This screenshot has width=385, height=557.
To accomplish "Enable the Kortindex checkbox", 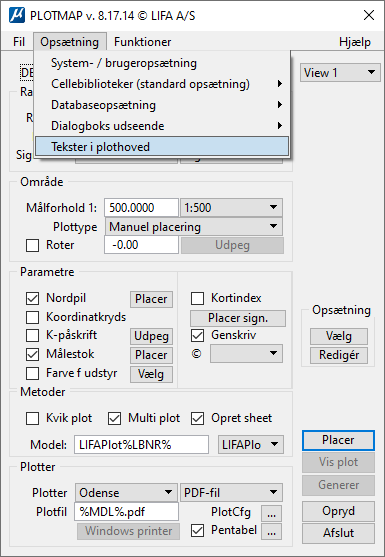I will [197, 298].
